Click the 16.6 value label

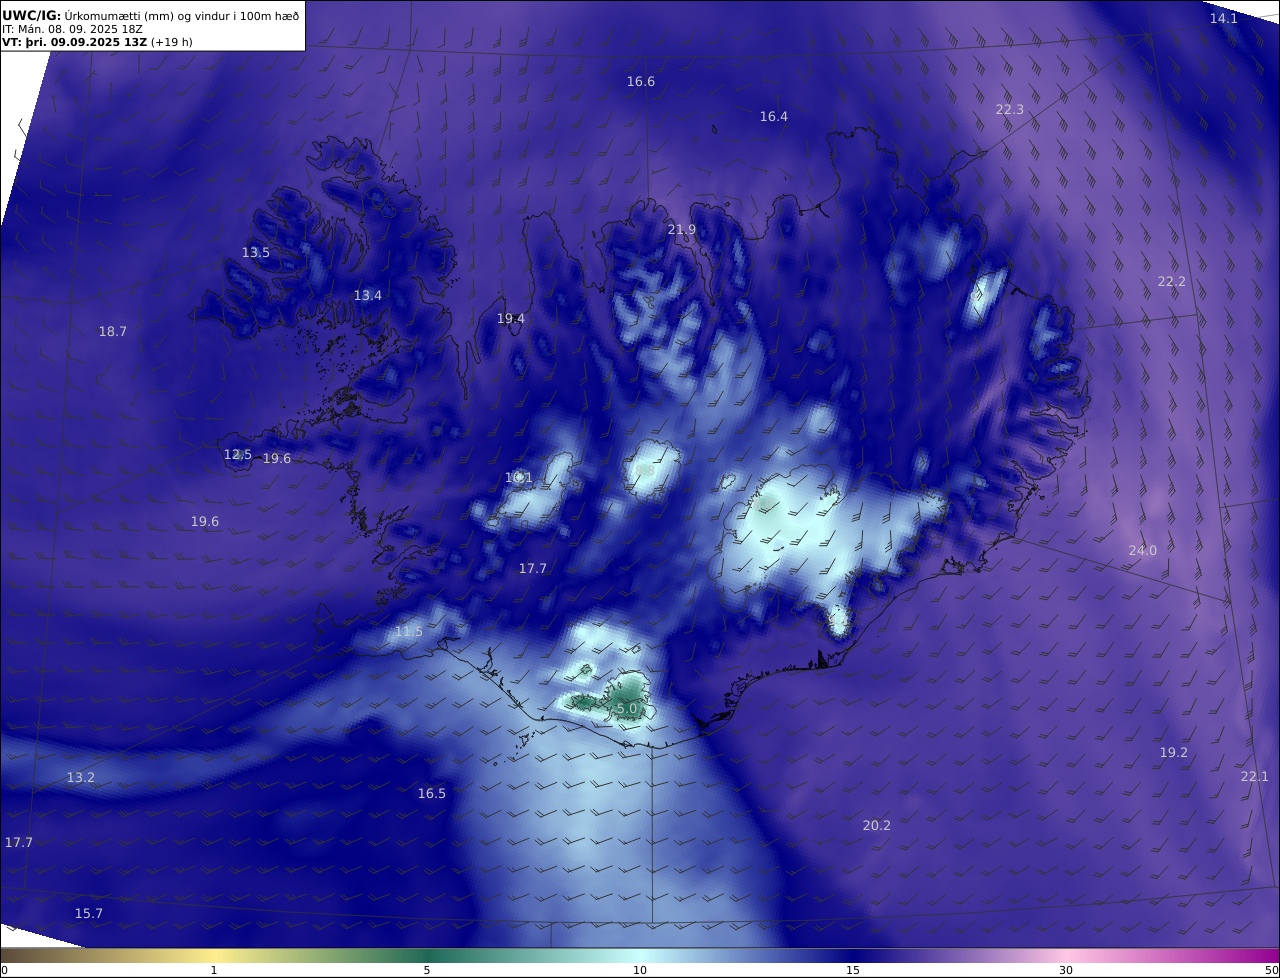coord(641,82)
